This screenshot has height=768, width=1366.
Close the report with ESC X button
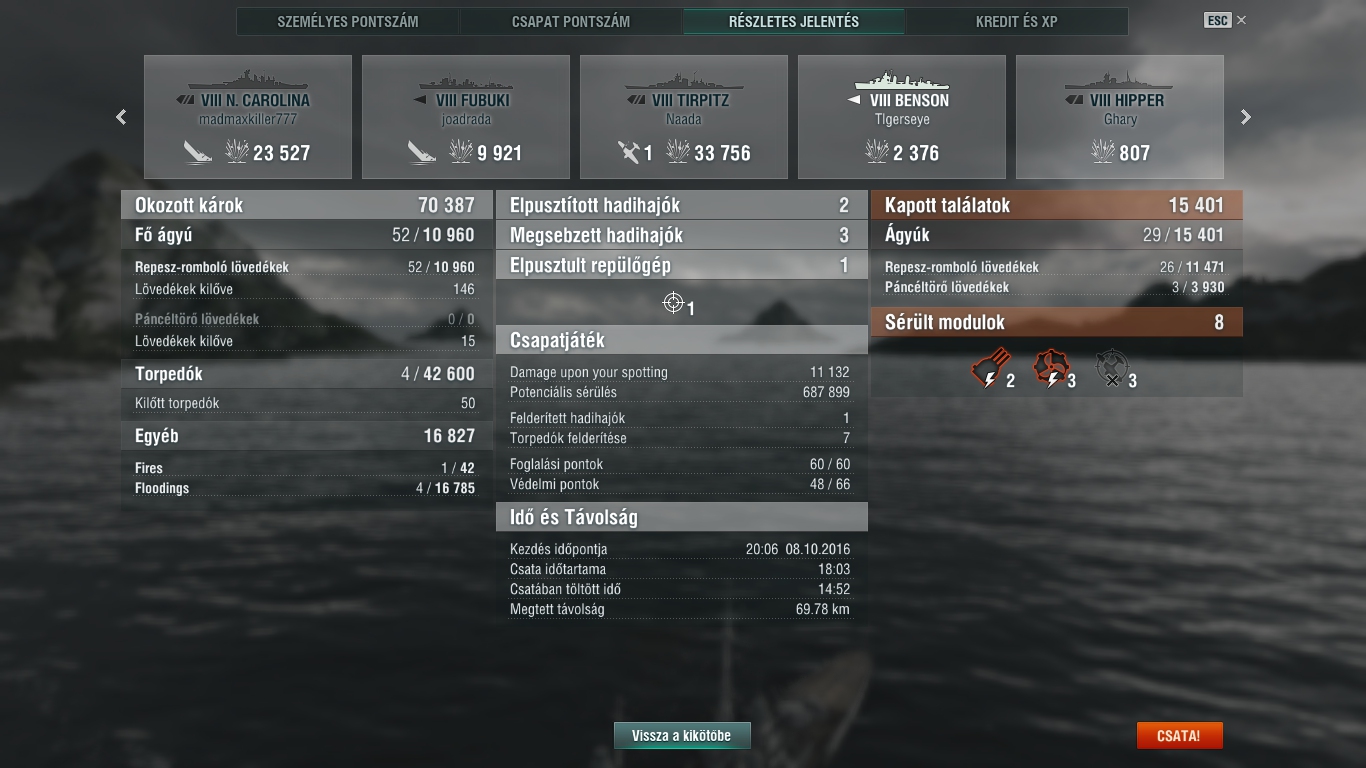[1226, 20]
